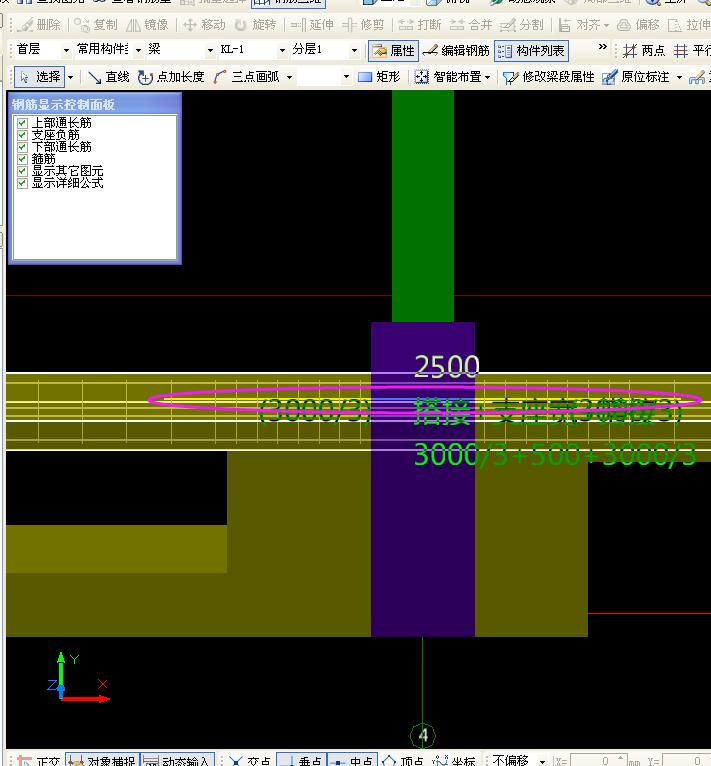Click the 两点 (two points) axis tool
This screenshot has width=711, height=766.
[x=644, y=50]
